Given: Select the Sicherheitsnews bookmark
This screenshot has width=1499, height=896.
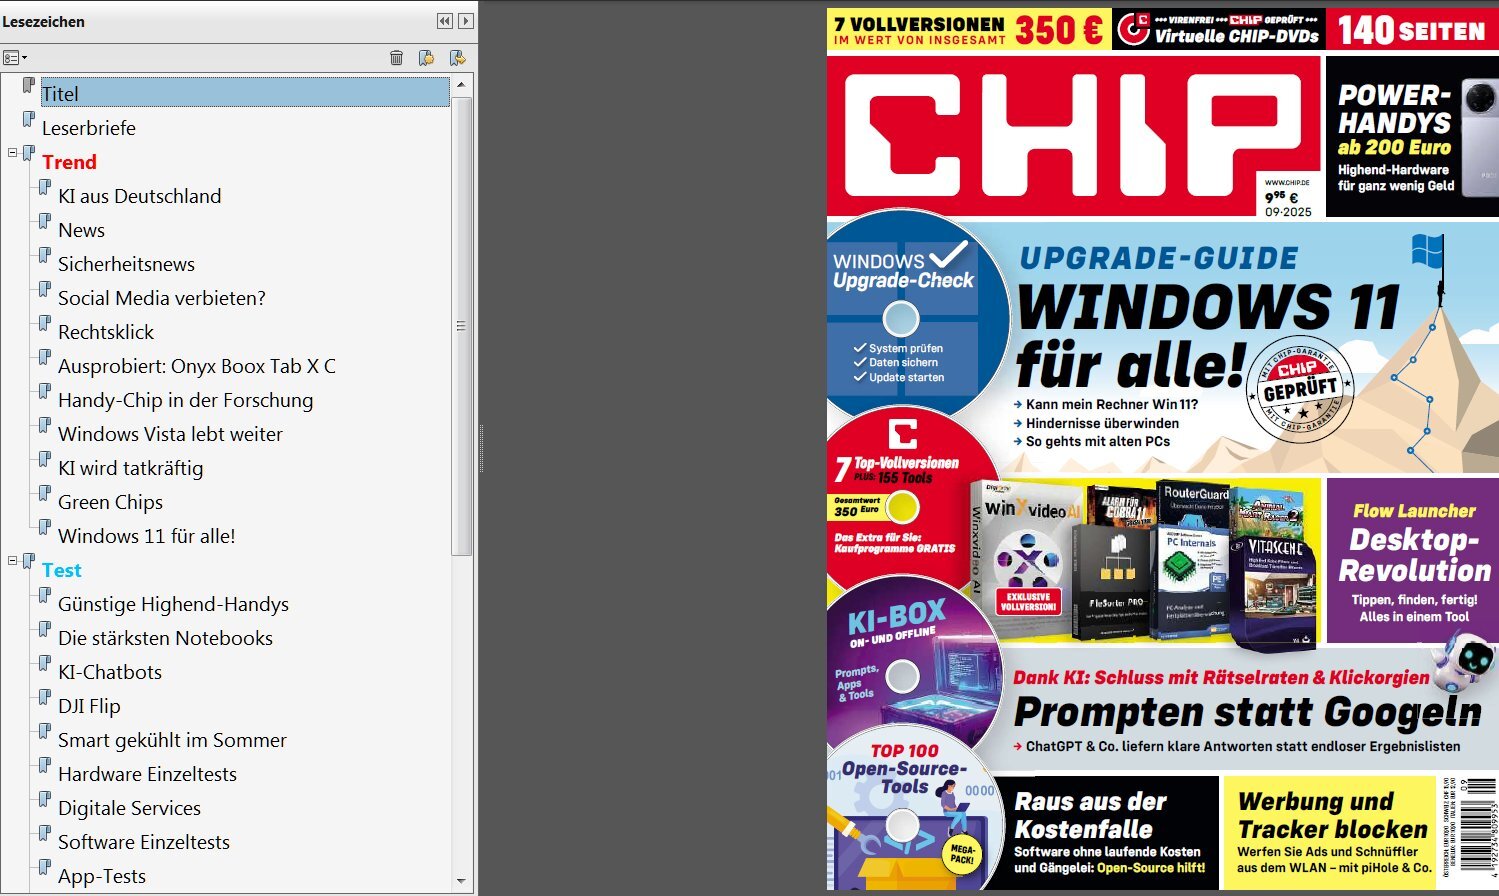Looking at the screenshot, I should click(126, 264).
